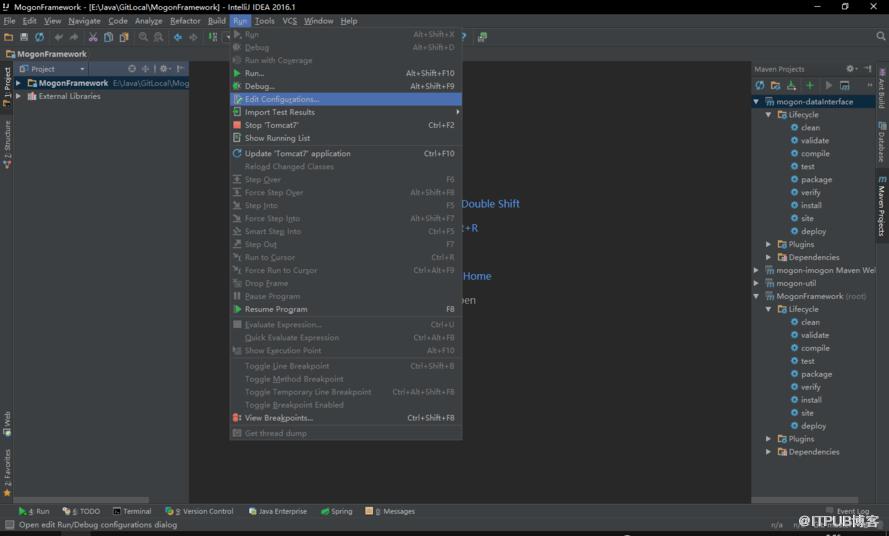Click Collapse All icon in Project panel

coord(145,69)
